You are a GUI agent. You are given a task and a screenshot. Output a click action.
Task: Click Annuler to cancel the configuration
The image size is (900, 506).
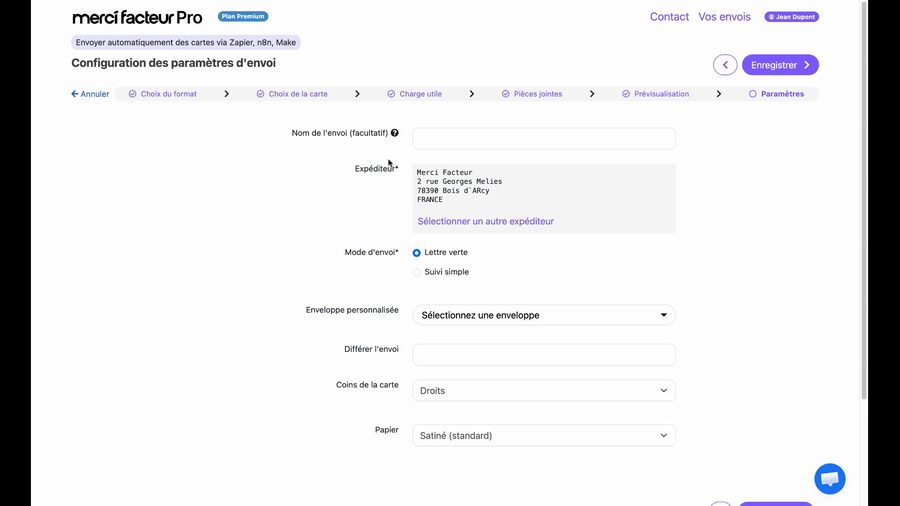pyautogui.click(x=90, y=94)
